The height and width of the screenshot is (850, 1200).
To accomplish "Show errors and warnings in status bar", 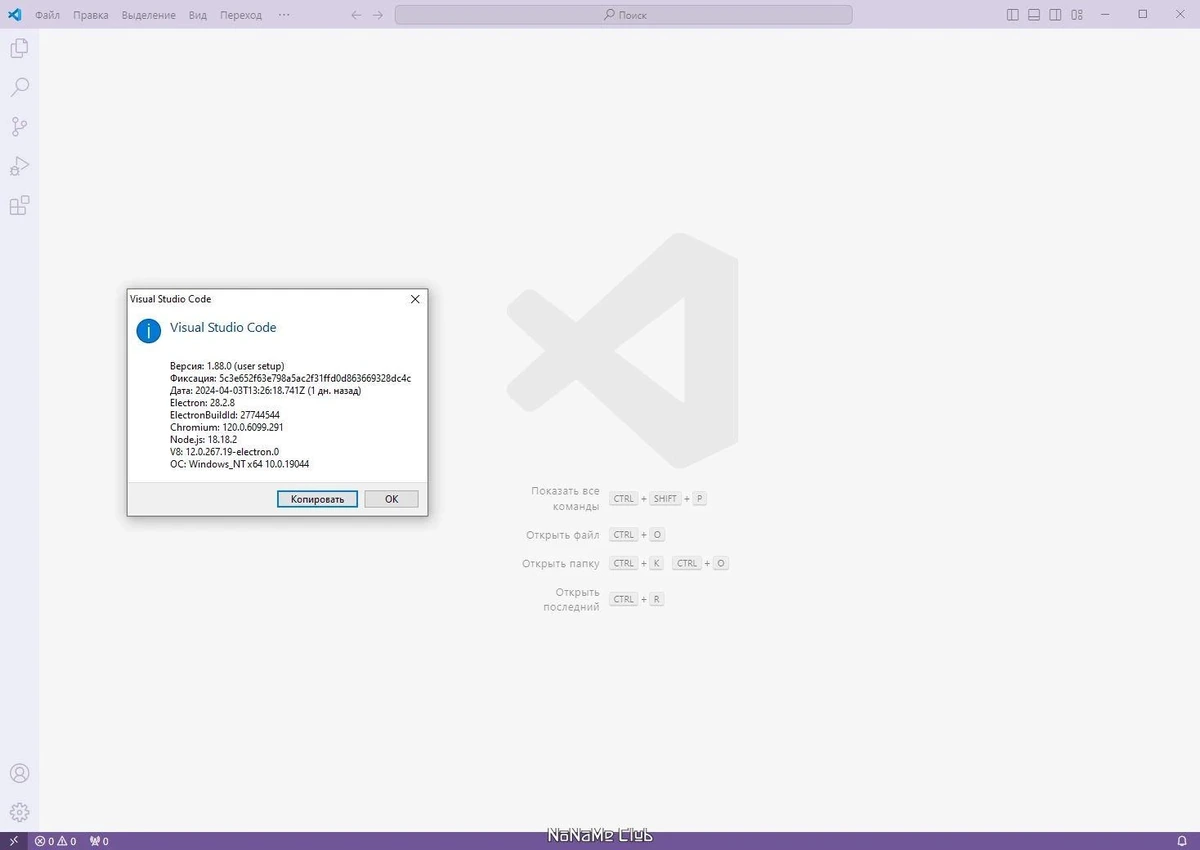I will point(56,841).
